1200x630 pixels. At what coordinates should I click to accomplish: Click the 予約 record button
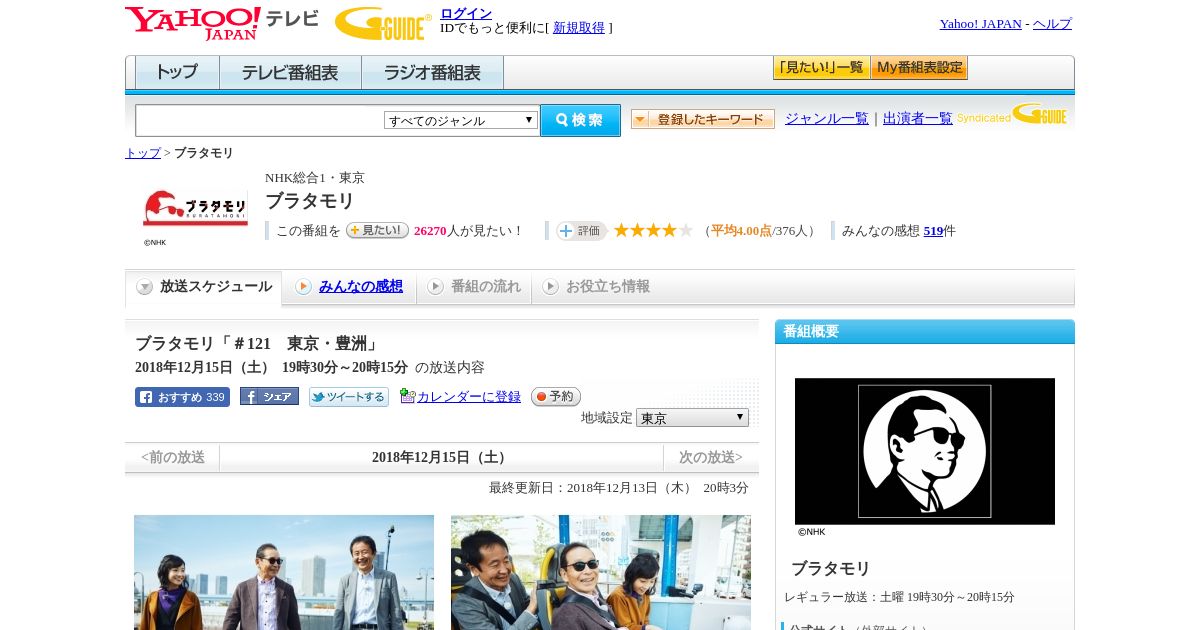[x=556, y=397]
